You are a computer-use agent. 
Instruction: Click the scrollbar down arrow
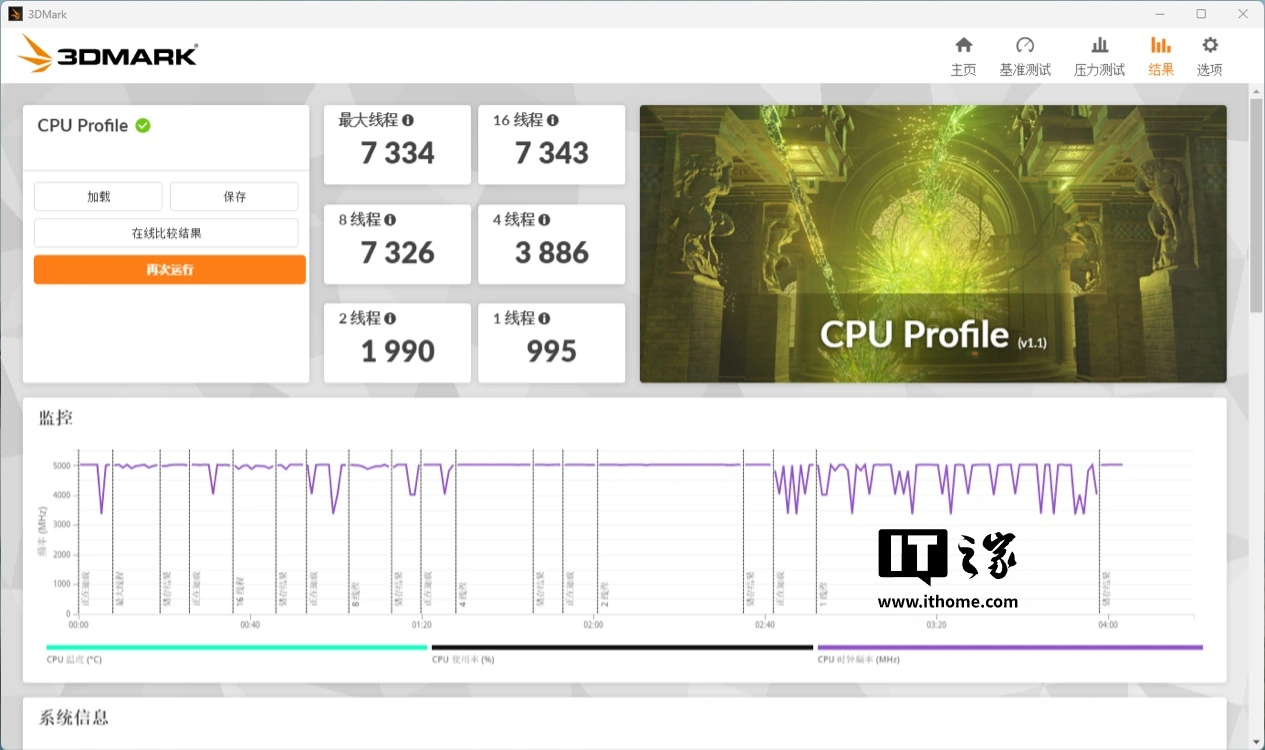click(x=1256, y=742)
